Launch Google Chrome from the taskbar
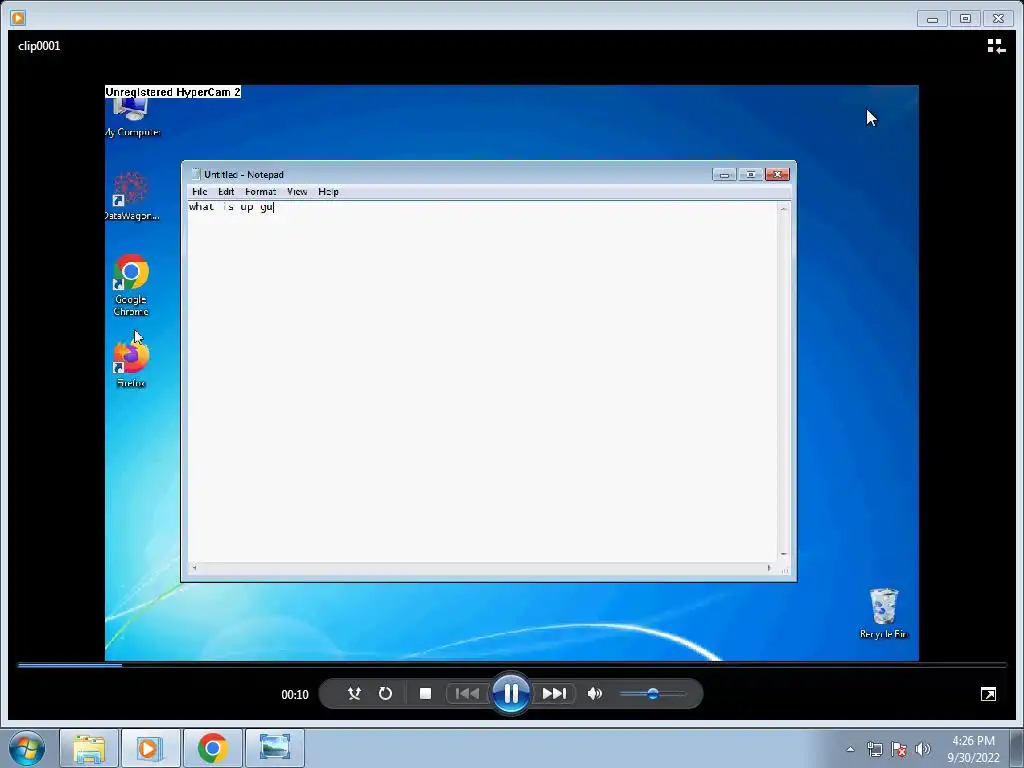 (x=212, y=748)
